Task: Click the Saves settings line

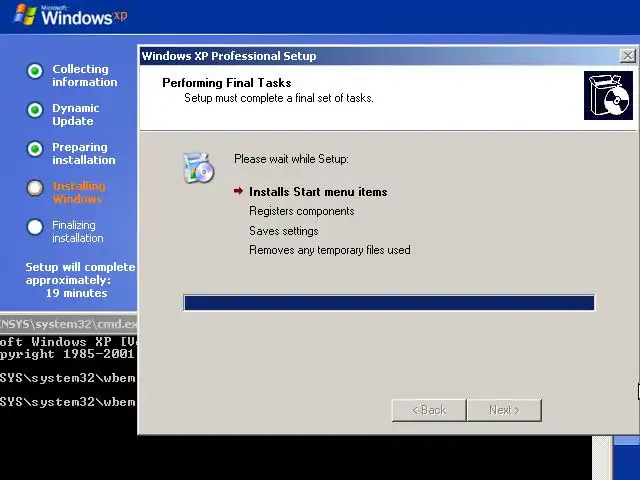Action: click(x=284, y=231)
